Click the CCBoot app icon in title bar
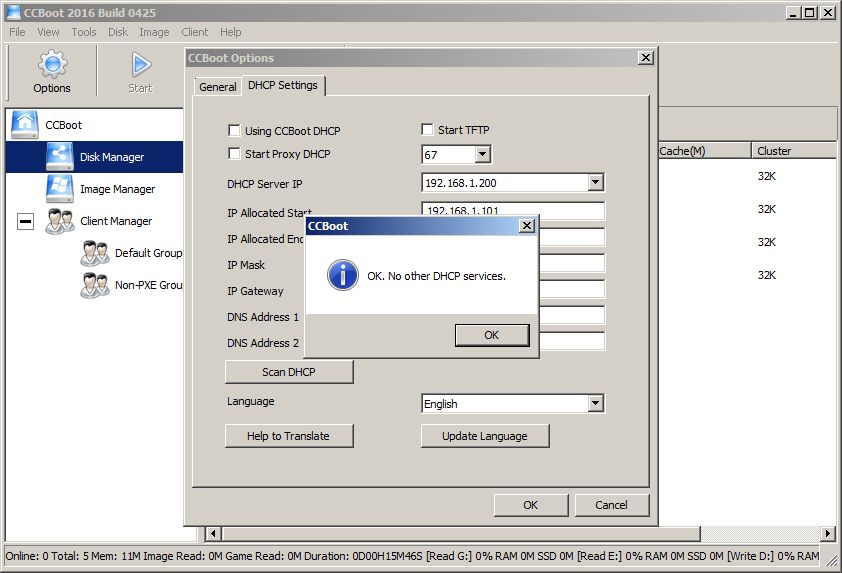 coord(13,12)
